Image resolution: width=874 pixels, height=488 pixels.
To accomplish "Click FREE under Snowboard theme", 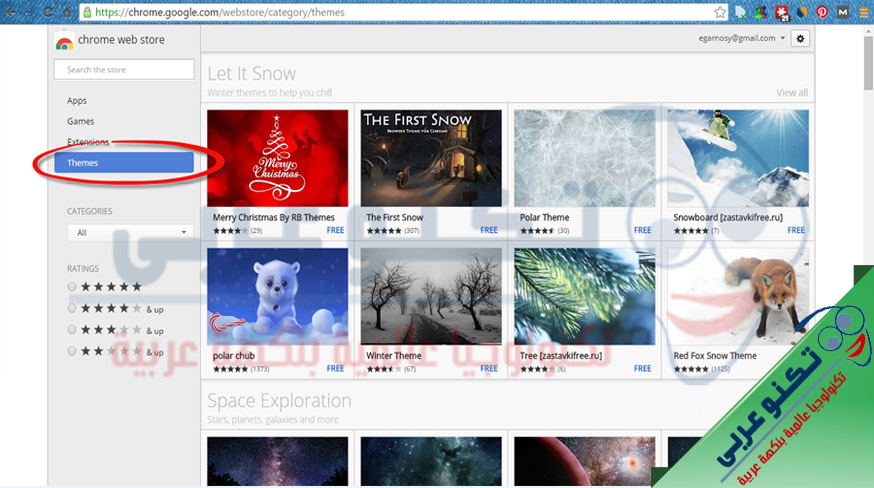I will (796, 230).
